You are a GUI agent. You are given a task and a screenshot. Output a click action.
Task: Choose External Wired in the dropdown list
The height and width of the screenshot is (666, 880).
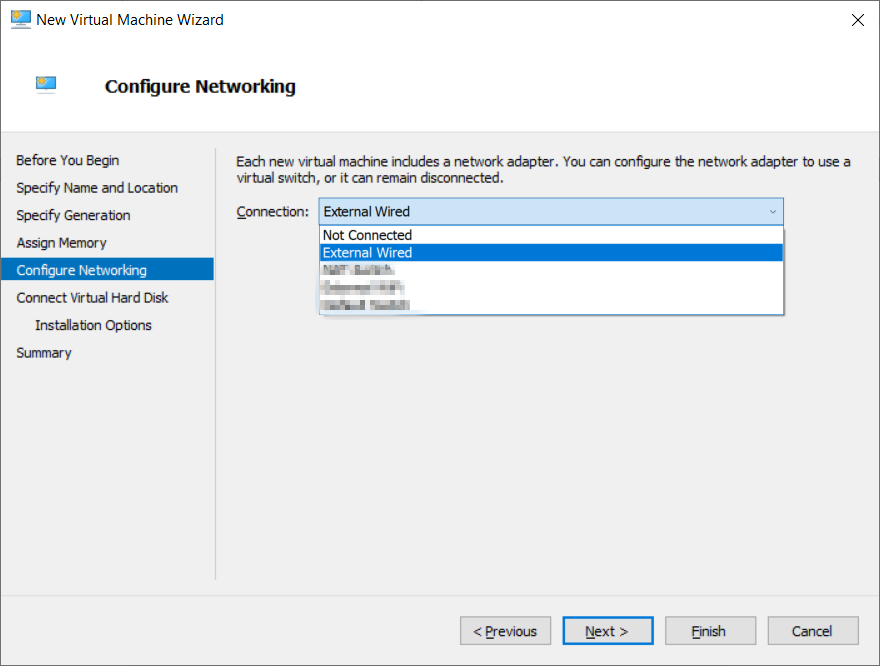click(x=551, y=252)
